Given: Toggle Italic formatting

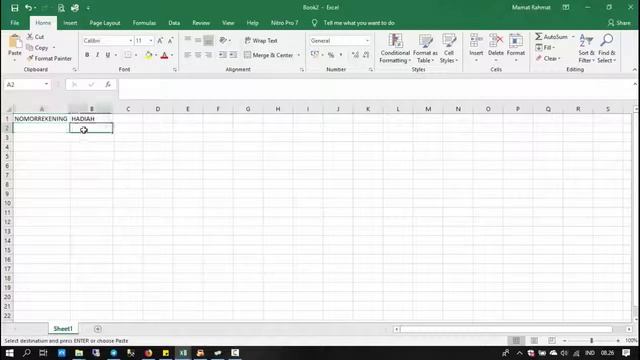Looking at the screenshot, I should (97, 55).
